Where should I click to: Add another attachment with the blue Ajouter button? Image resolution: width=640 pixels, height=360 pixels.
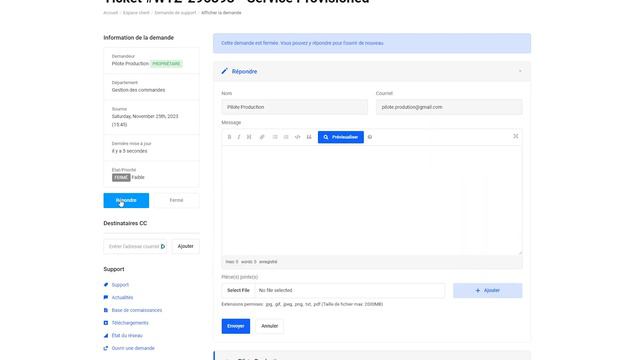click(x=487, y=291)
